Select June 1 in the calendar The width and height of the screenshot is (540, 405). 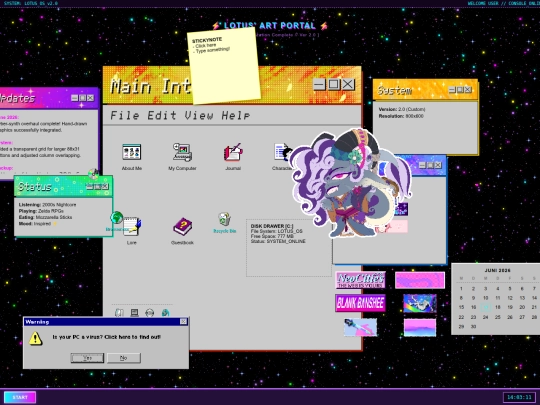tap(461, 289)
